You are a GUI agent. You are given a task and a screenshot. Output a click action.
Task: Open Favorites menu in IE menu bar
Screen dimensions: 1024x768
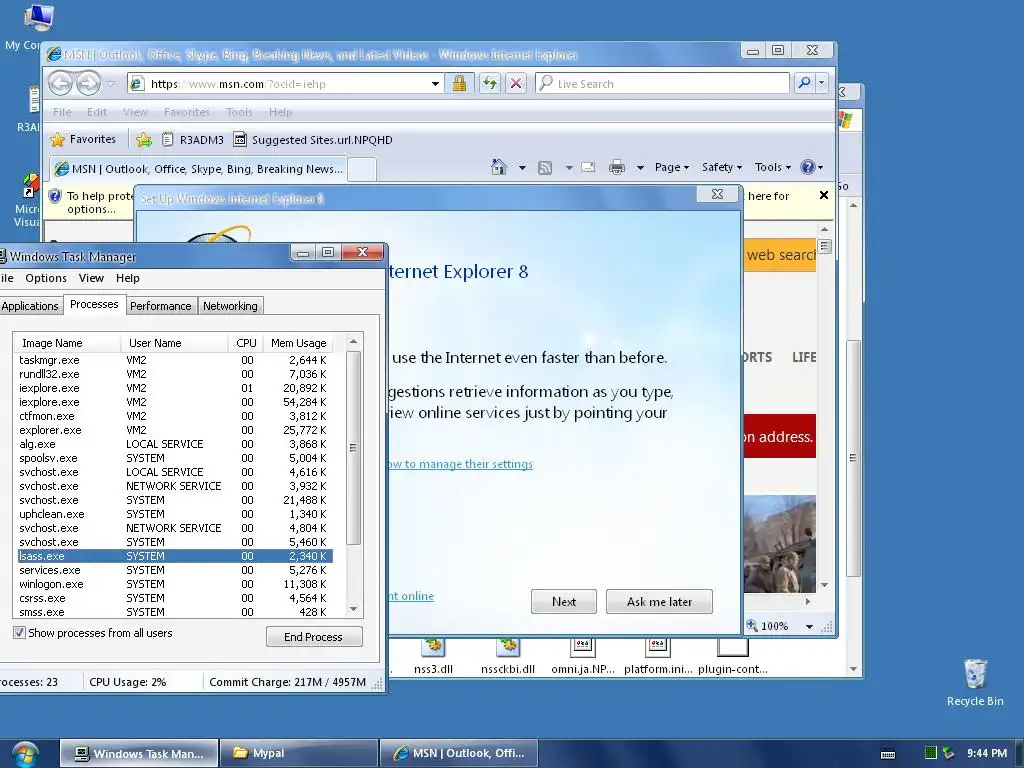(x=187, y=112)
